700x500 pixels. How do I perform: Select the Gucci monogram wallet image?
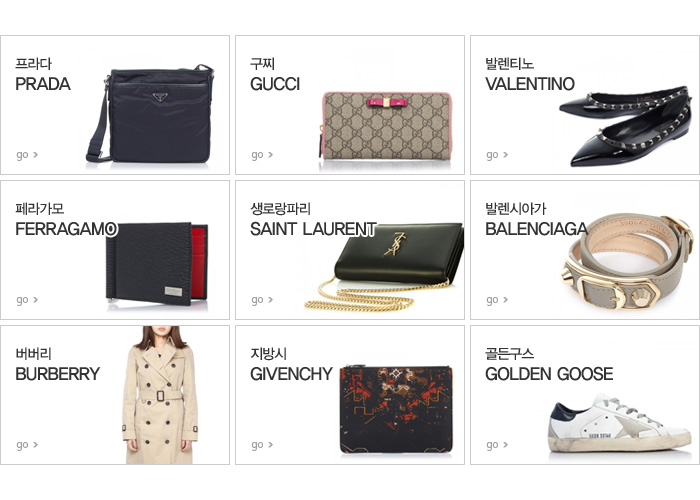385,125
